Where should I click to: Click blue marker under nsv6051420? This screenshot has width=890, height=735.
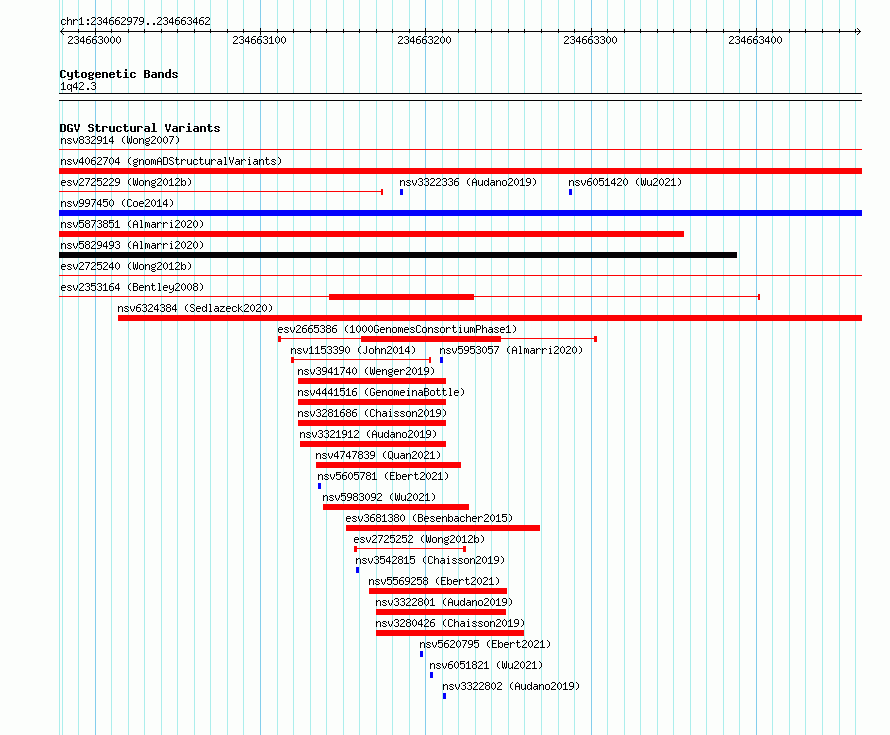[570, 192]
